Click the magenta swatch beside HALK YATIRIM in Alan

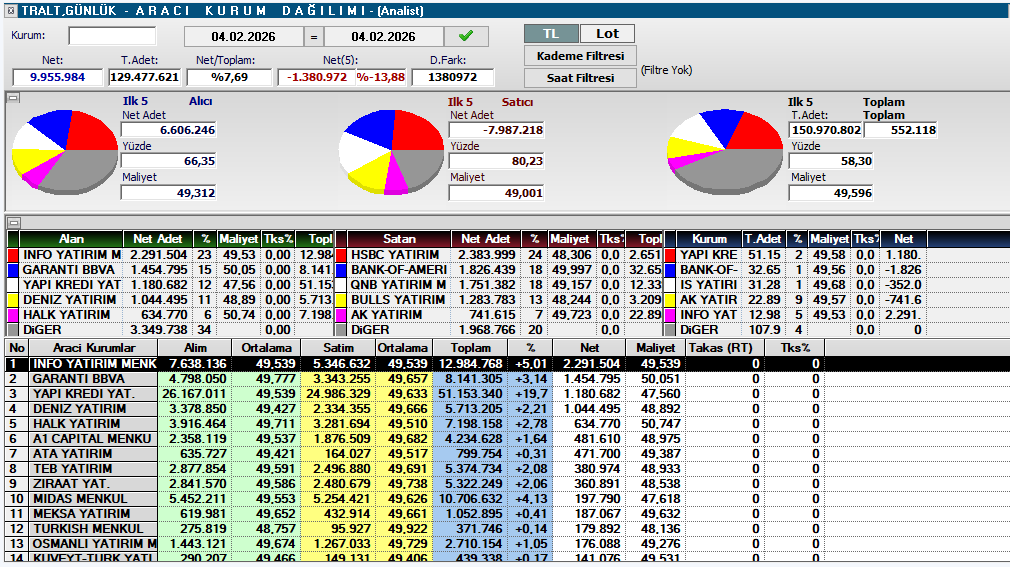[13, 315]
